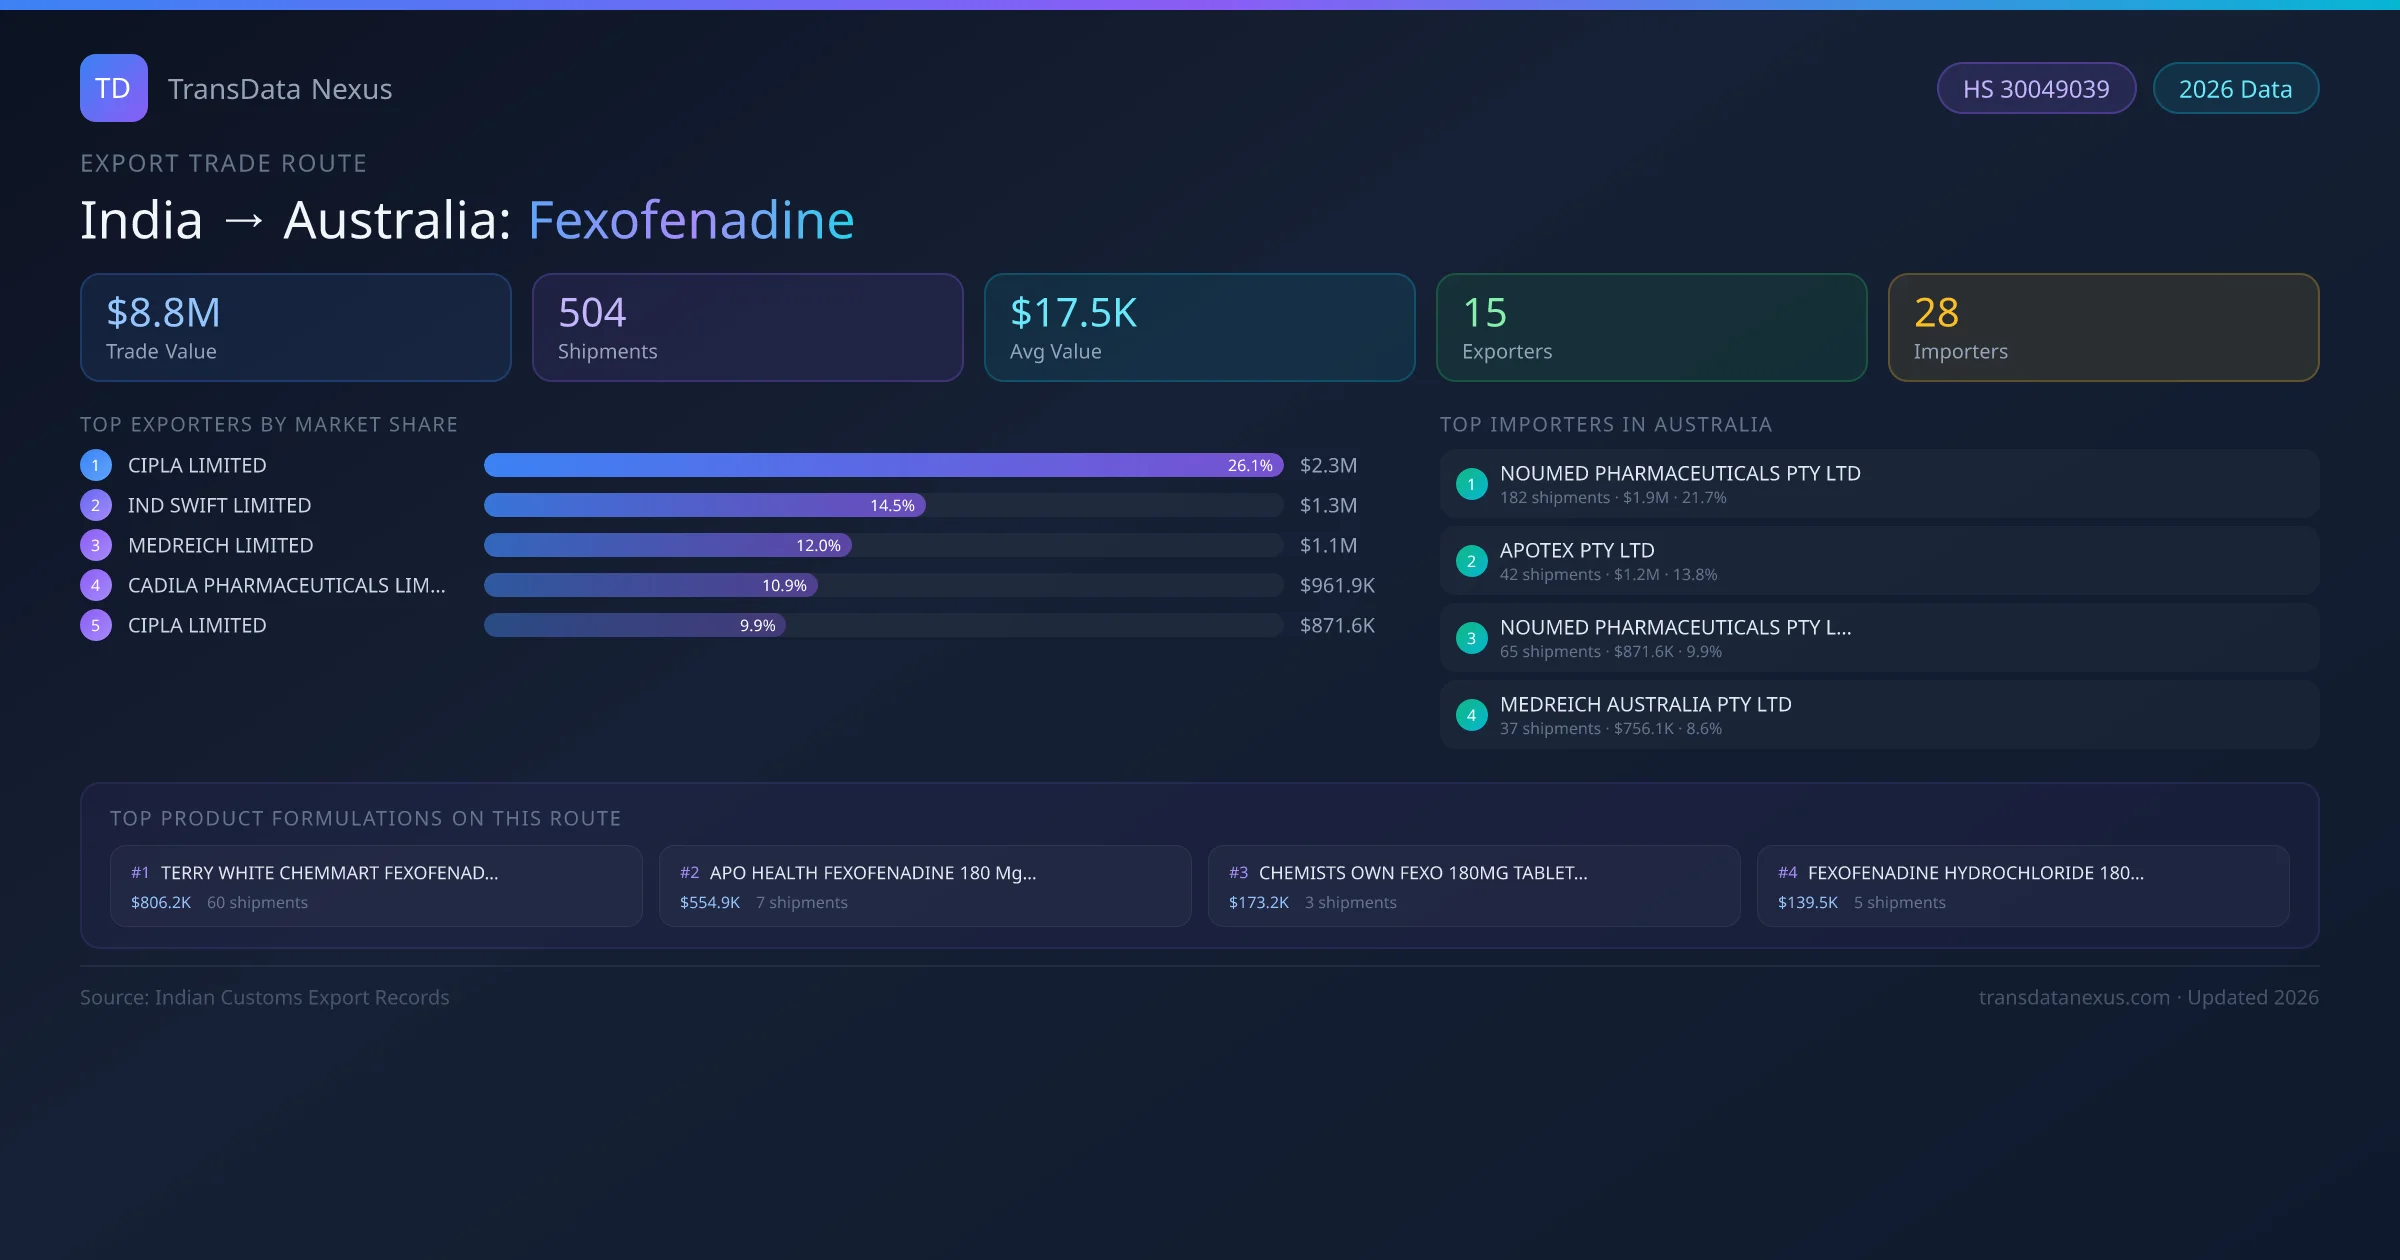Select the badge 2 next to APOTEX PTY LTD
The width and height of the screenshot is (2400, 1260).
(x=1471, y=561)
